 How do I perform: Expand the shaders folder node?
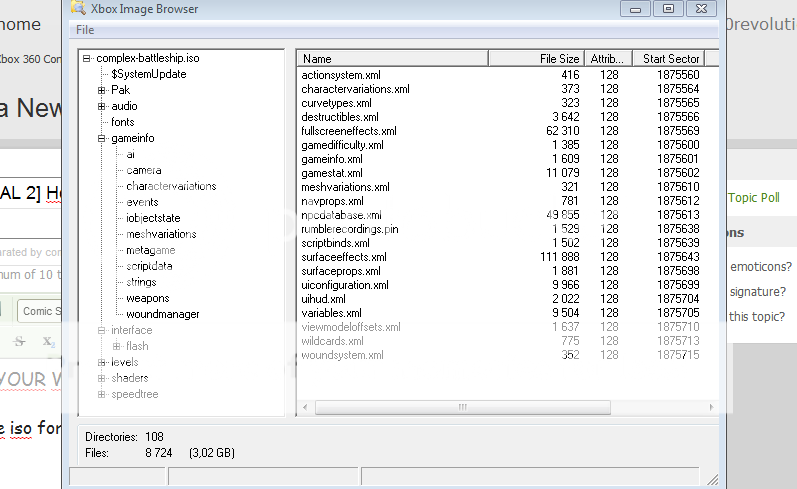[x=101, y=378]
